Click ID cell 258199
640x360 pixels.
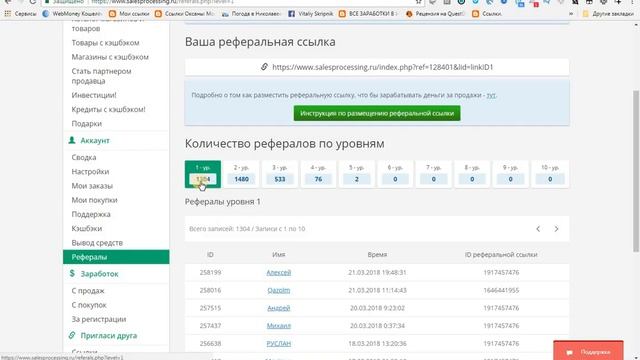tap(210, 272)
